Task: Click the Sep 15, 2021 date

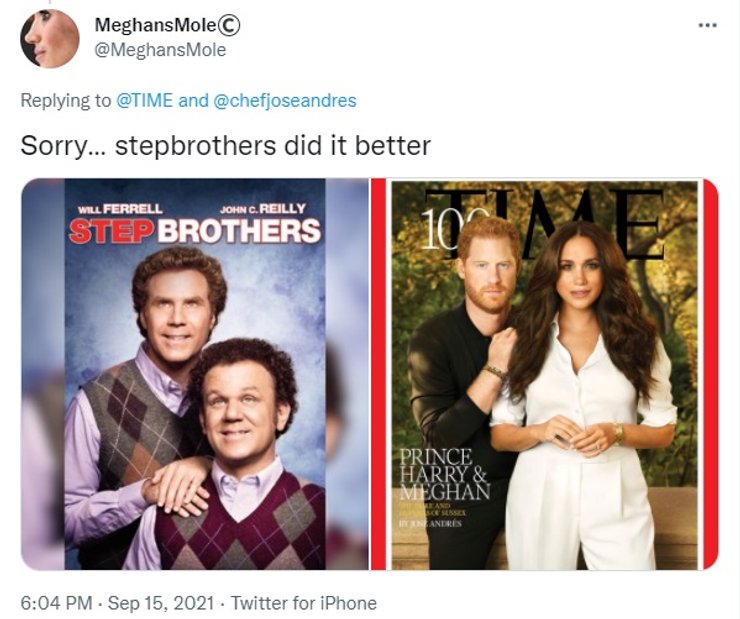Action: pyautogui.click(x=161, y=603)
